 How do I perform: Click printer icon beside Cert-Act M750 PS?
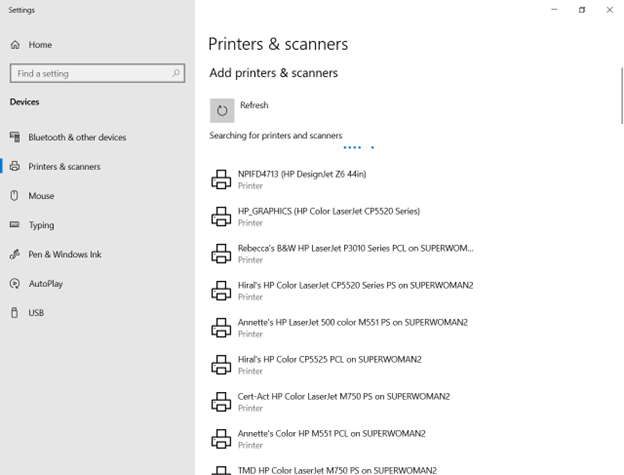pos(221,401)
